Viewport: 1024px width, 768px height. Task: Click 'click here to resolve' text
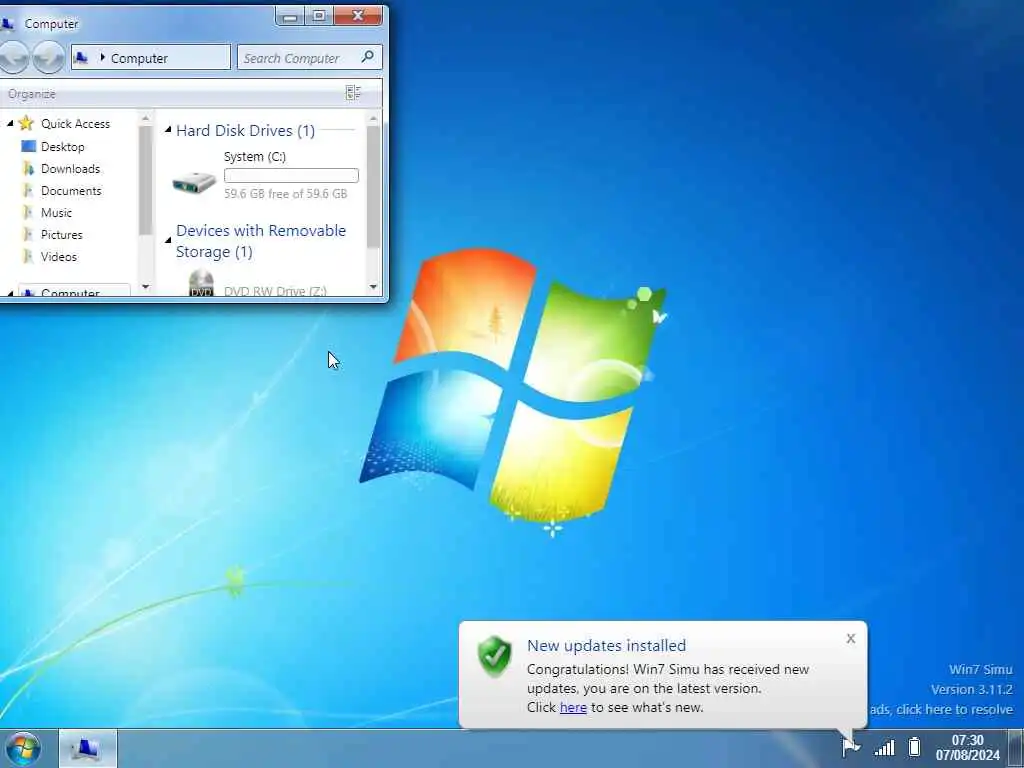(955, 710)
